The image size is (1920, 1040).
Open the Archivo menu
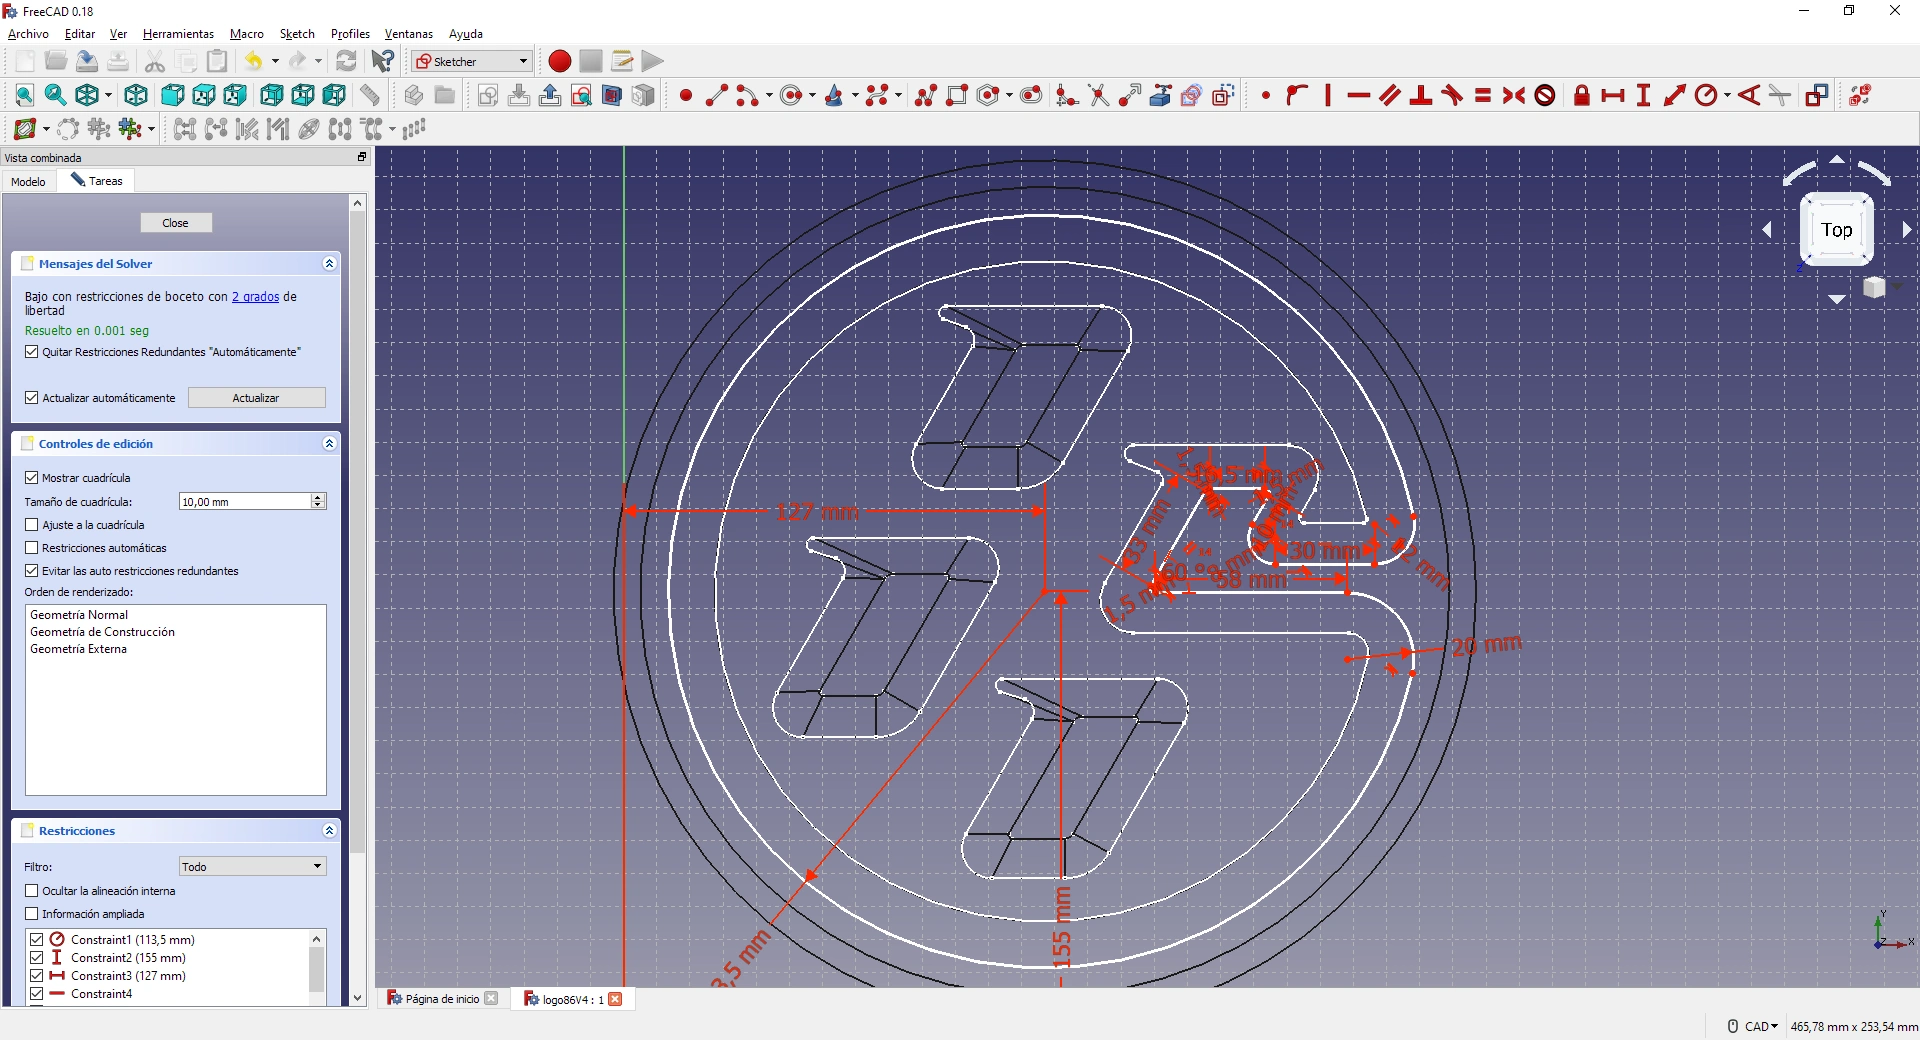28,34
